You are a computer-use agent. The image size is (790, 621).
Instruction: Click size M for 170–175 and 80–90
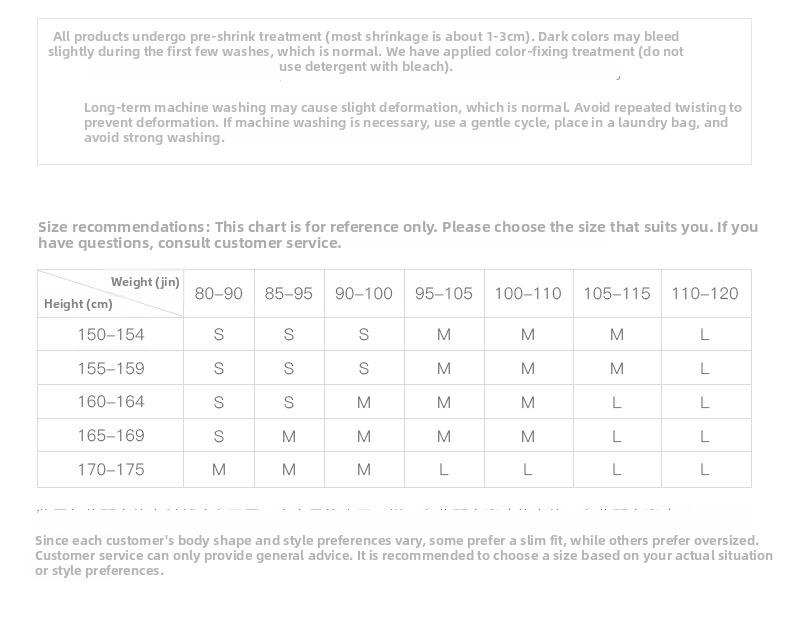pyautogui.click(x=219, y=469)
